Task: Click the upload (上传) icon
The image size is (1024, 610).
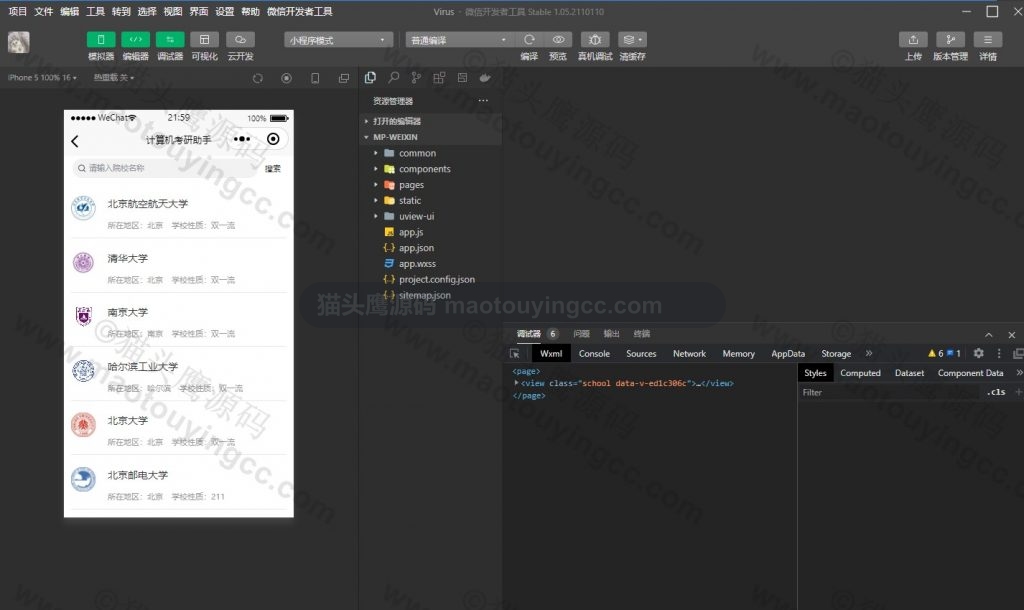Action: (913, 40)
